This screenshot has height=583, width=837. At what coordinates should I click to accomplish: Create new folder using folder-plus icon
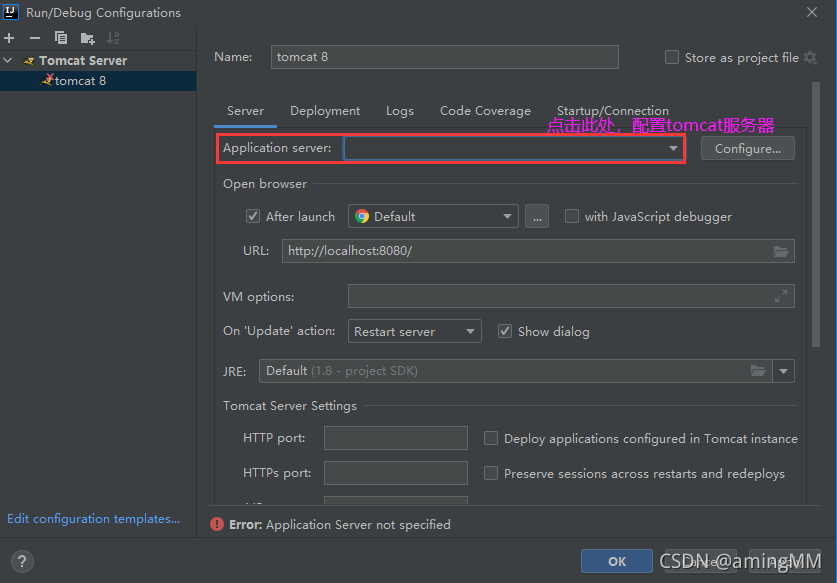coord(87,38)
